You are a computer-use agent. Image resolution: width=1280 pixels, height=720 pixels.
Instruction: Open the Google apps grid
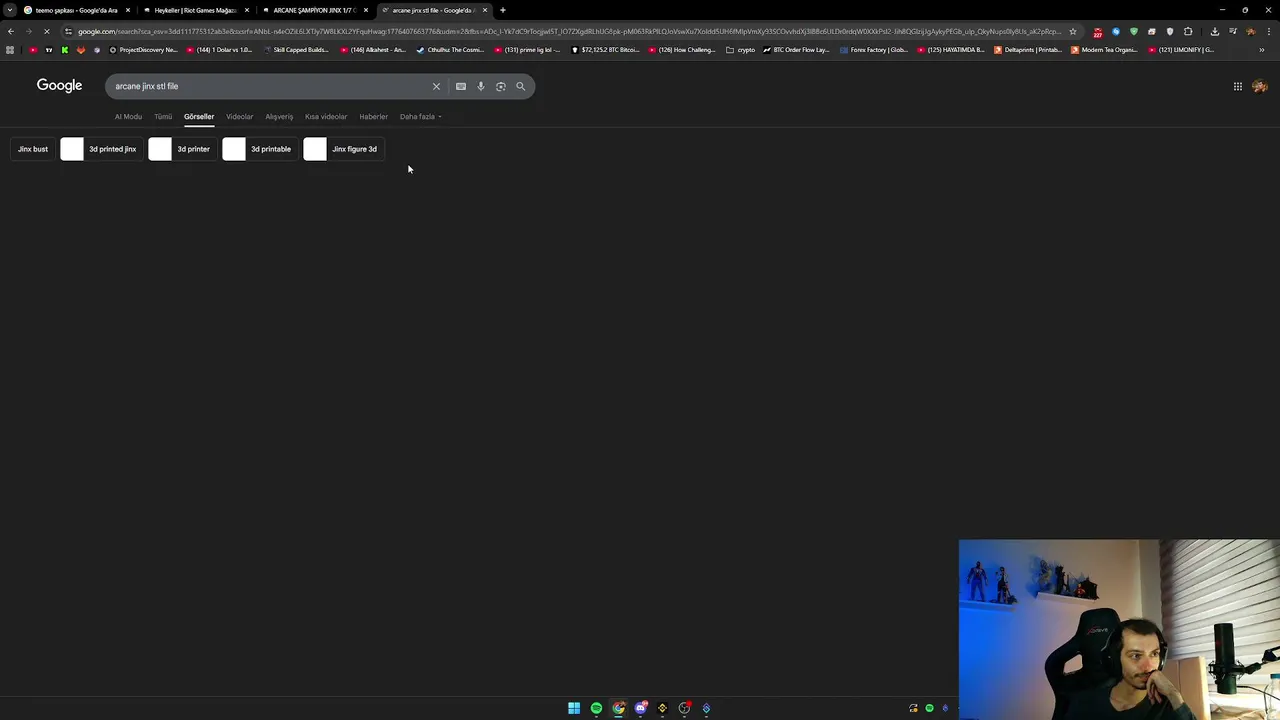click(x=1238, y=86)
